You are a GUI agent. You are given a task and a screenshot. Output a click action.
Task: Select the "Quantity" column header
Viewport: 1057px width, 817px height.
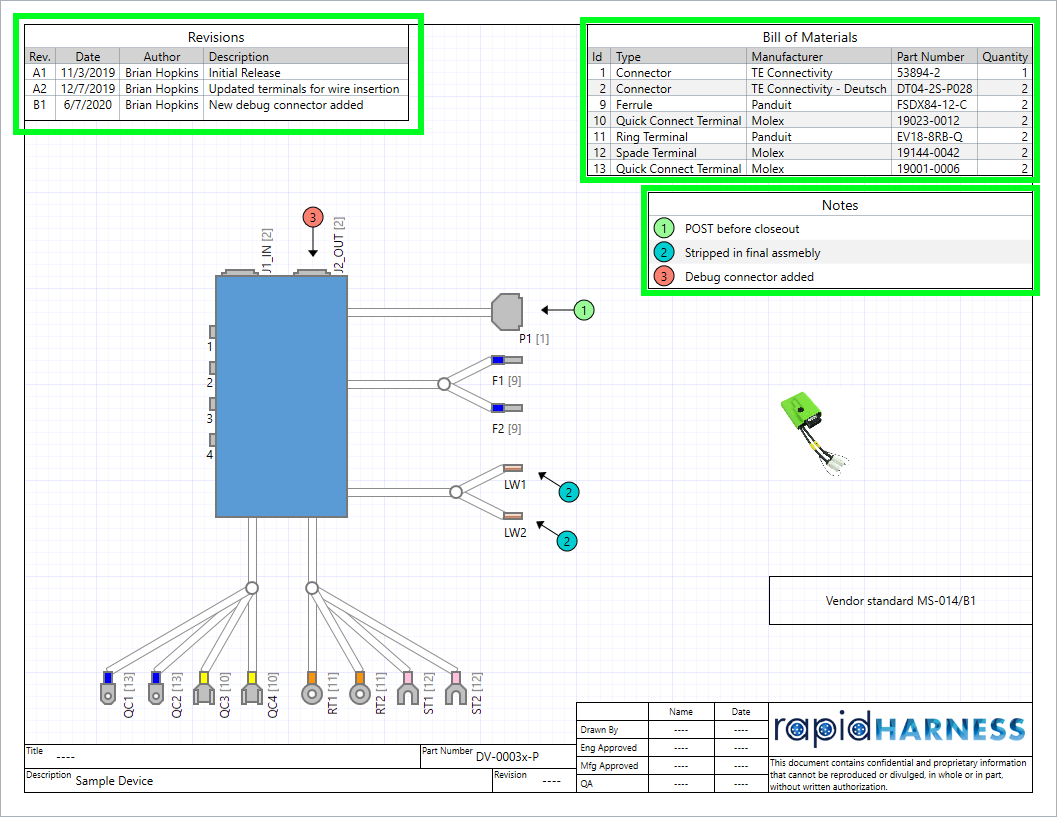tap(1004, 57)
